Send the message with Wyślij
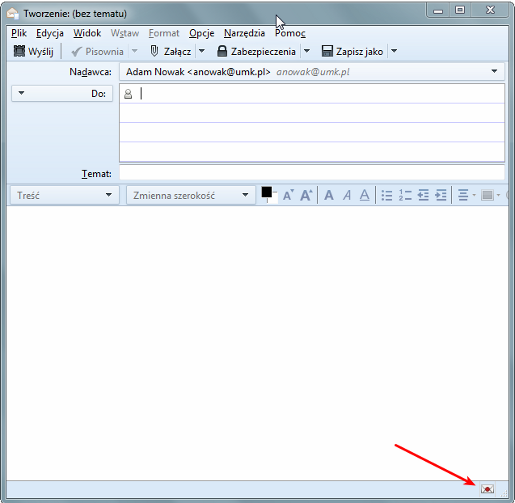 [34, 51]
